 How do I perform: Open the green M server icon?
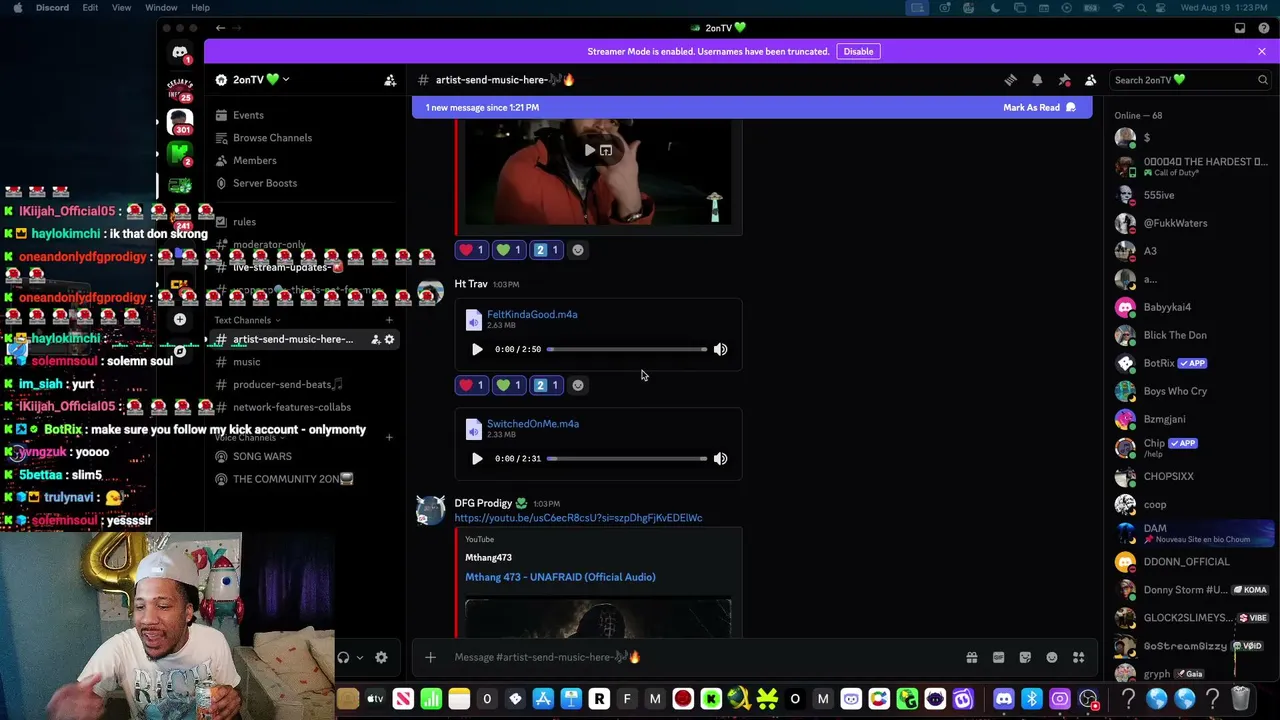180,153
